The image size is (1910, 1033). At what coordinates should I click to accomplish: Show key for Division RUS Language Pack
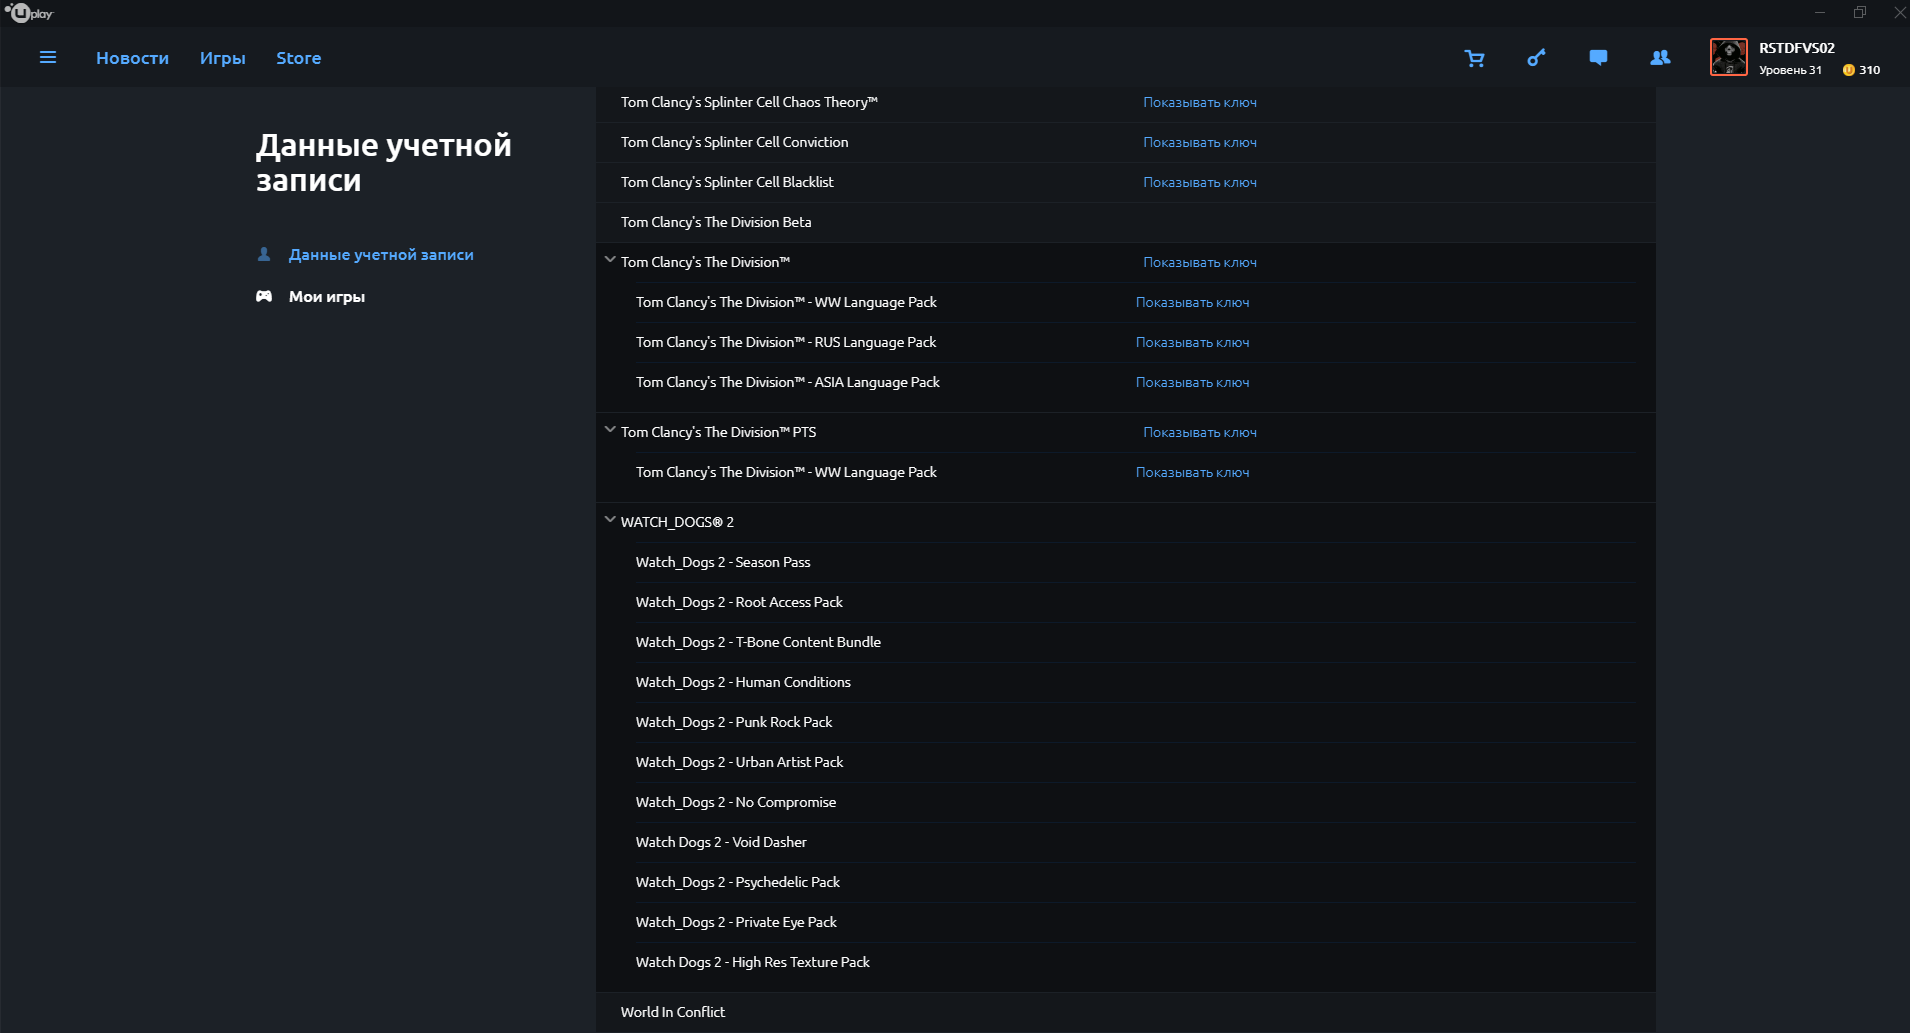[1192, 343]
